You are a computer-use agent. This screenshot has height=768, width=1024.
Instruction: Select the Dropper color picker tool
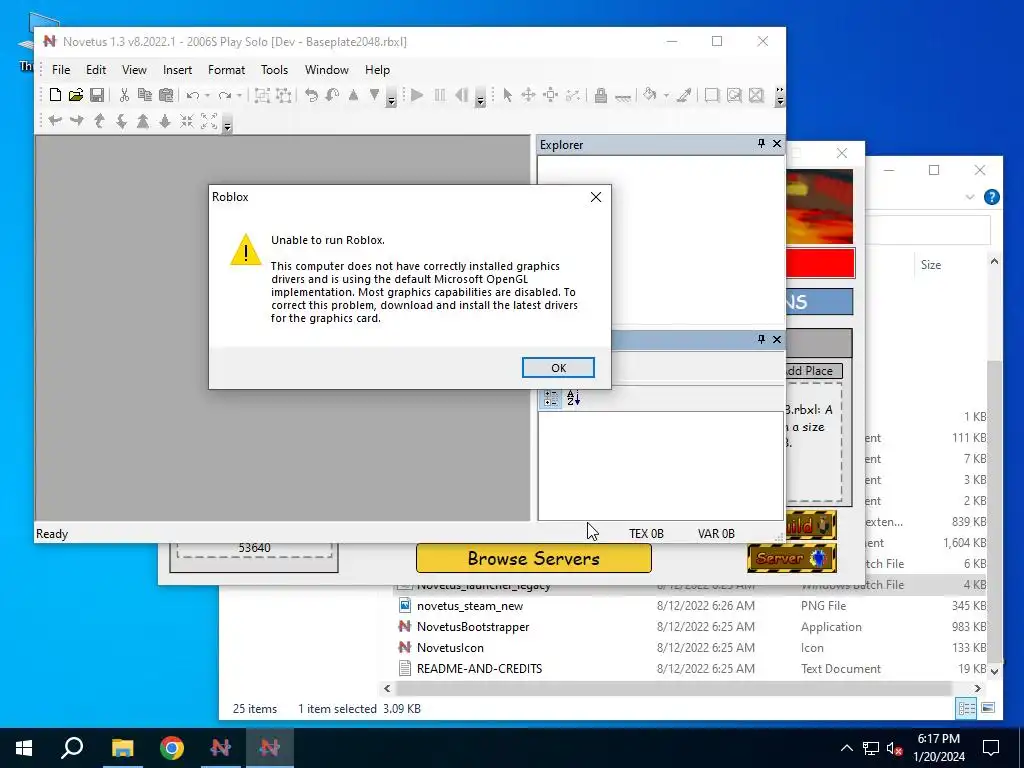(684, 95)
